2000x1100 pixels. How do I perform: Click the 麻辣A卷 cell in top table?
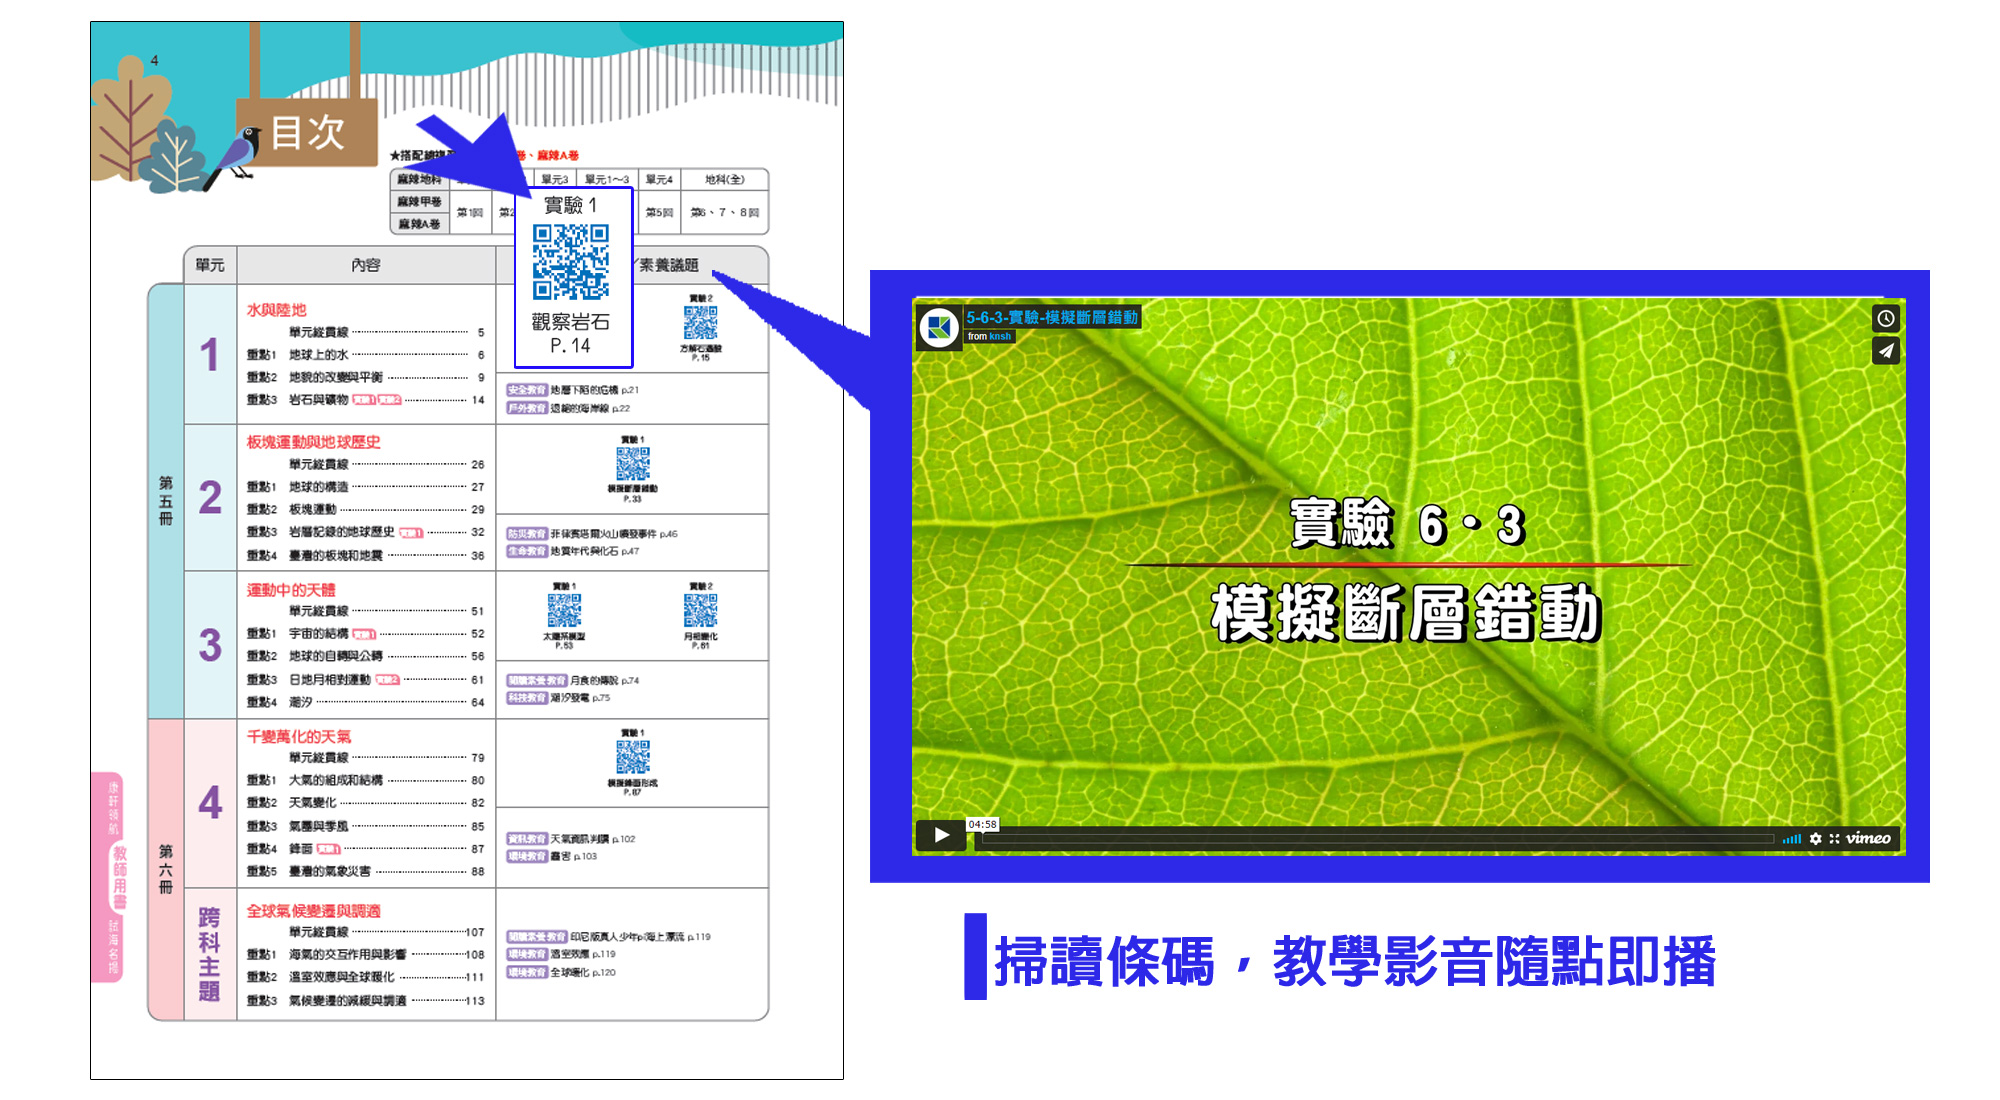[419, 224]
